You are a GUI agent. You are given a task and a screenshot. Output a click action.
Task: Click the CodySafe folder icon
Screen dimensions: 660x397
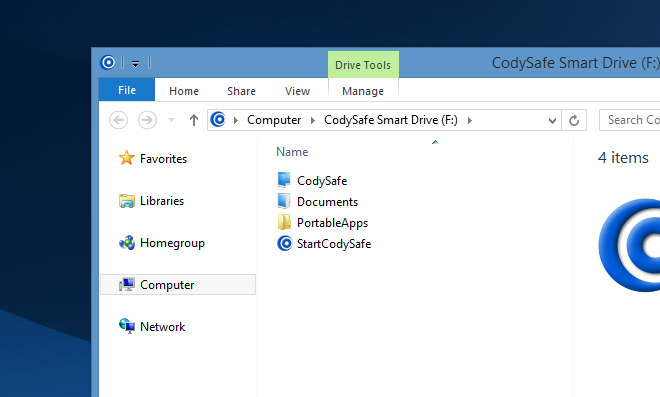284,179
